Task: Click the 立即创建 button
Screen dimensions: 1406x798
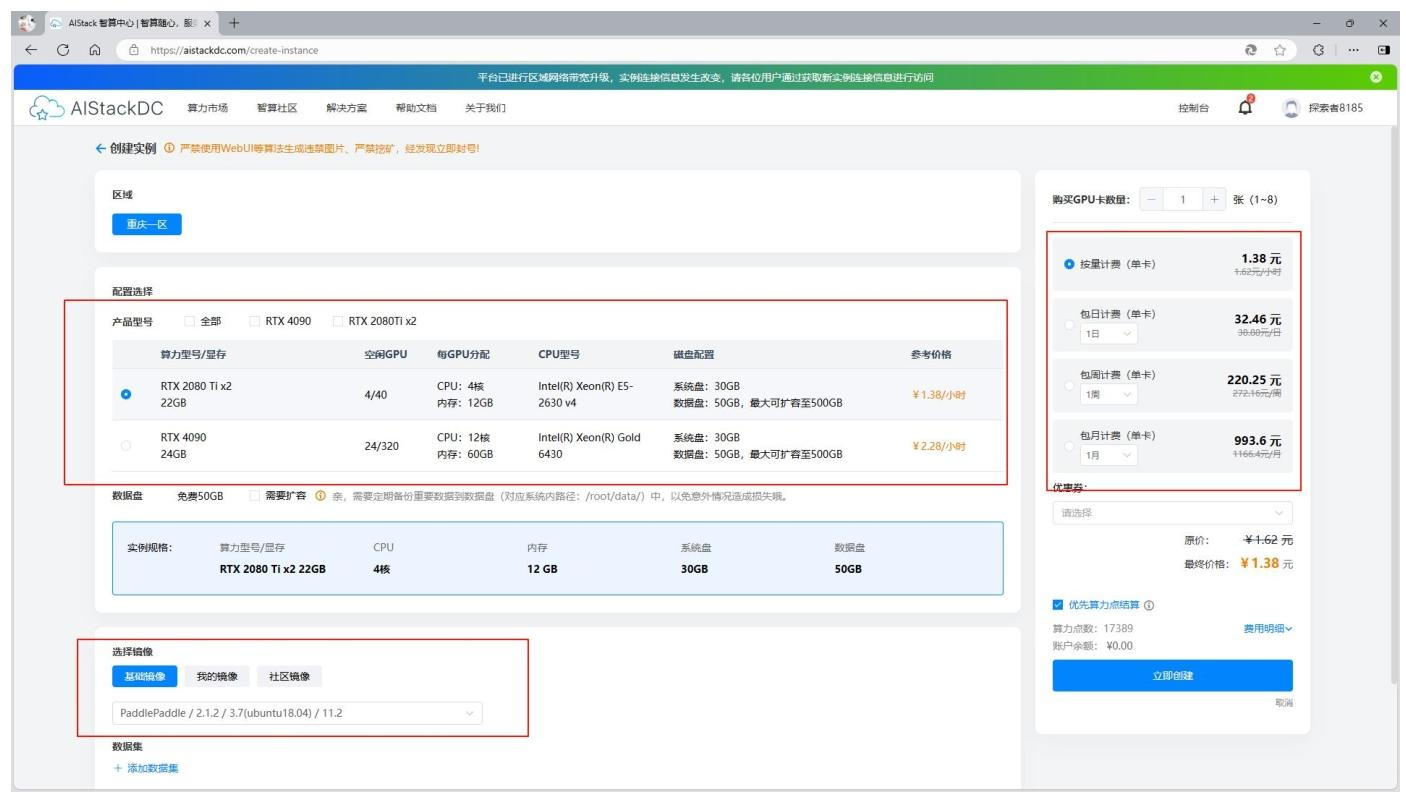Action: tap(1172, 676)
